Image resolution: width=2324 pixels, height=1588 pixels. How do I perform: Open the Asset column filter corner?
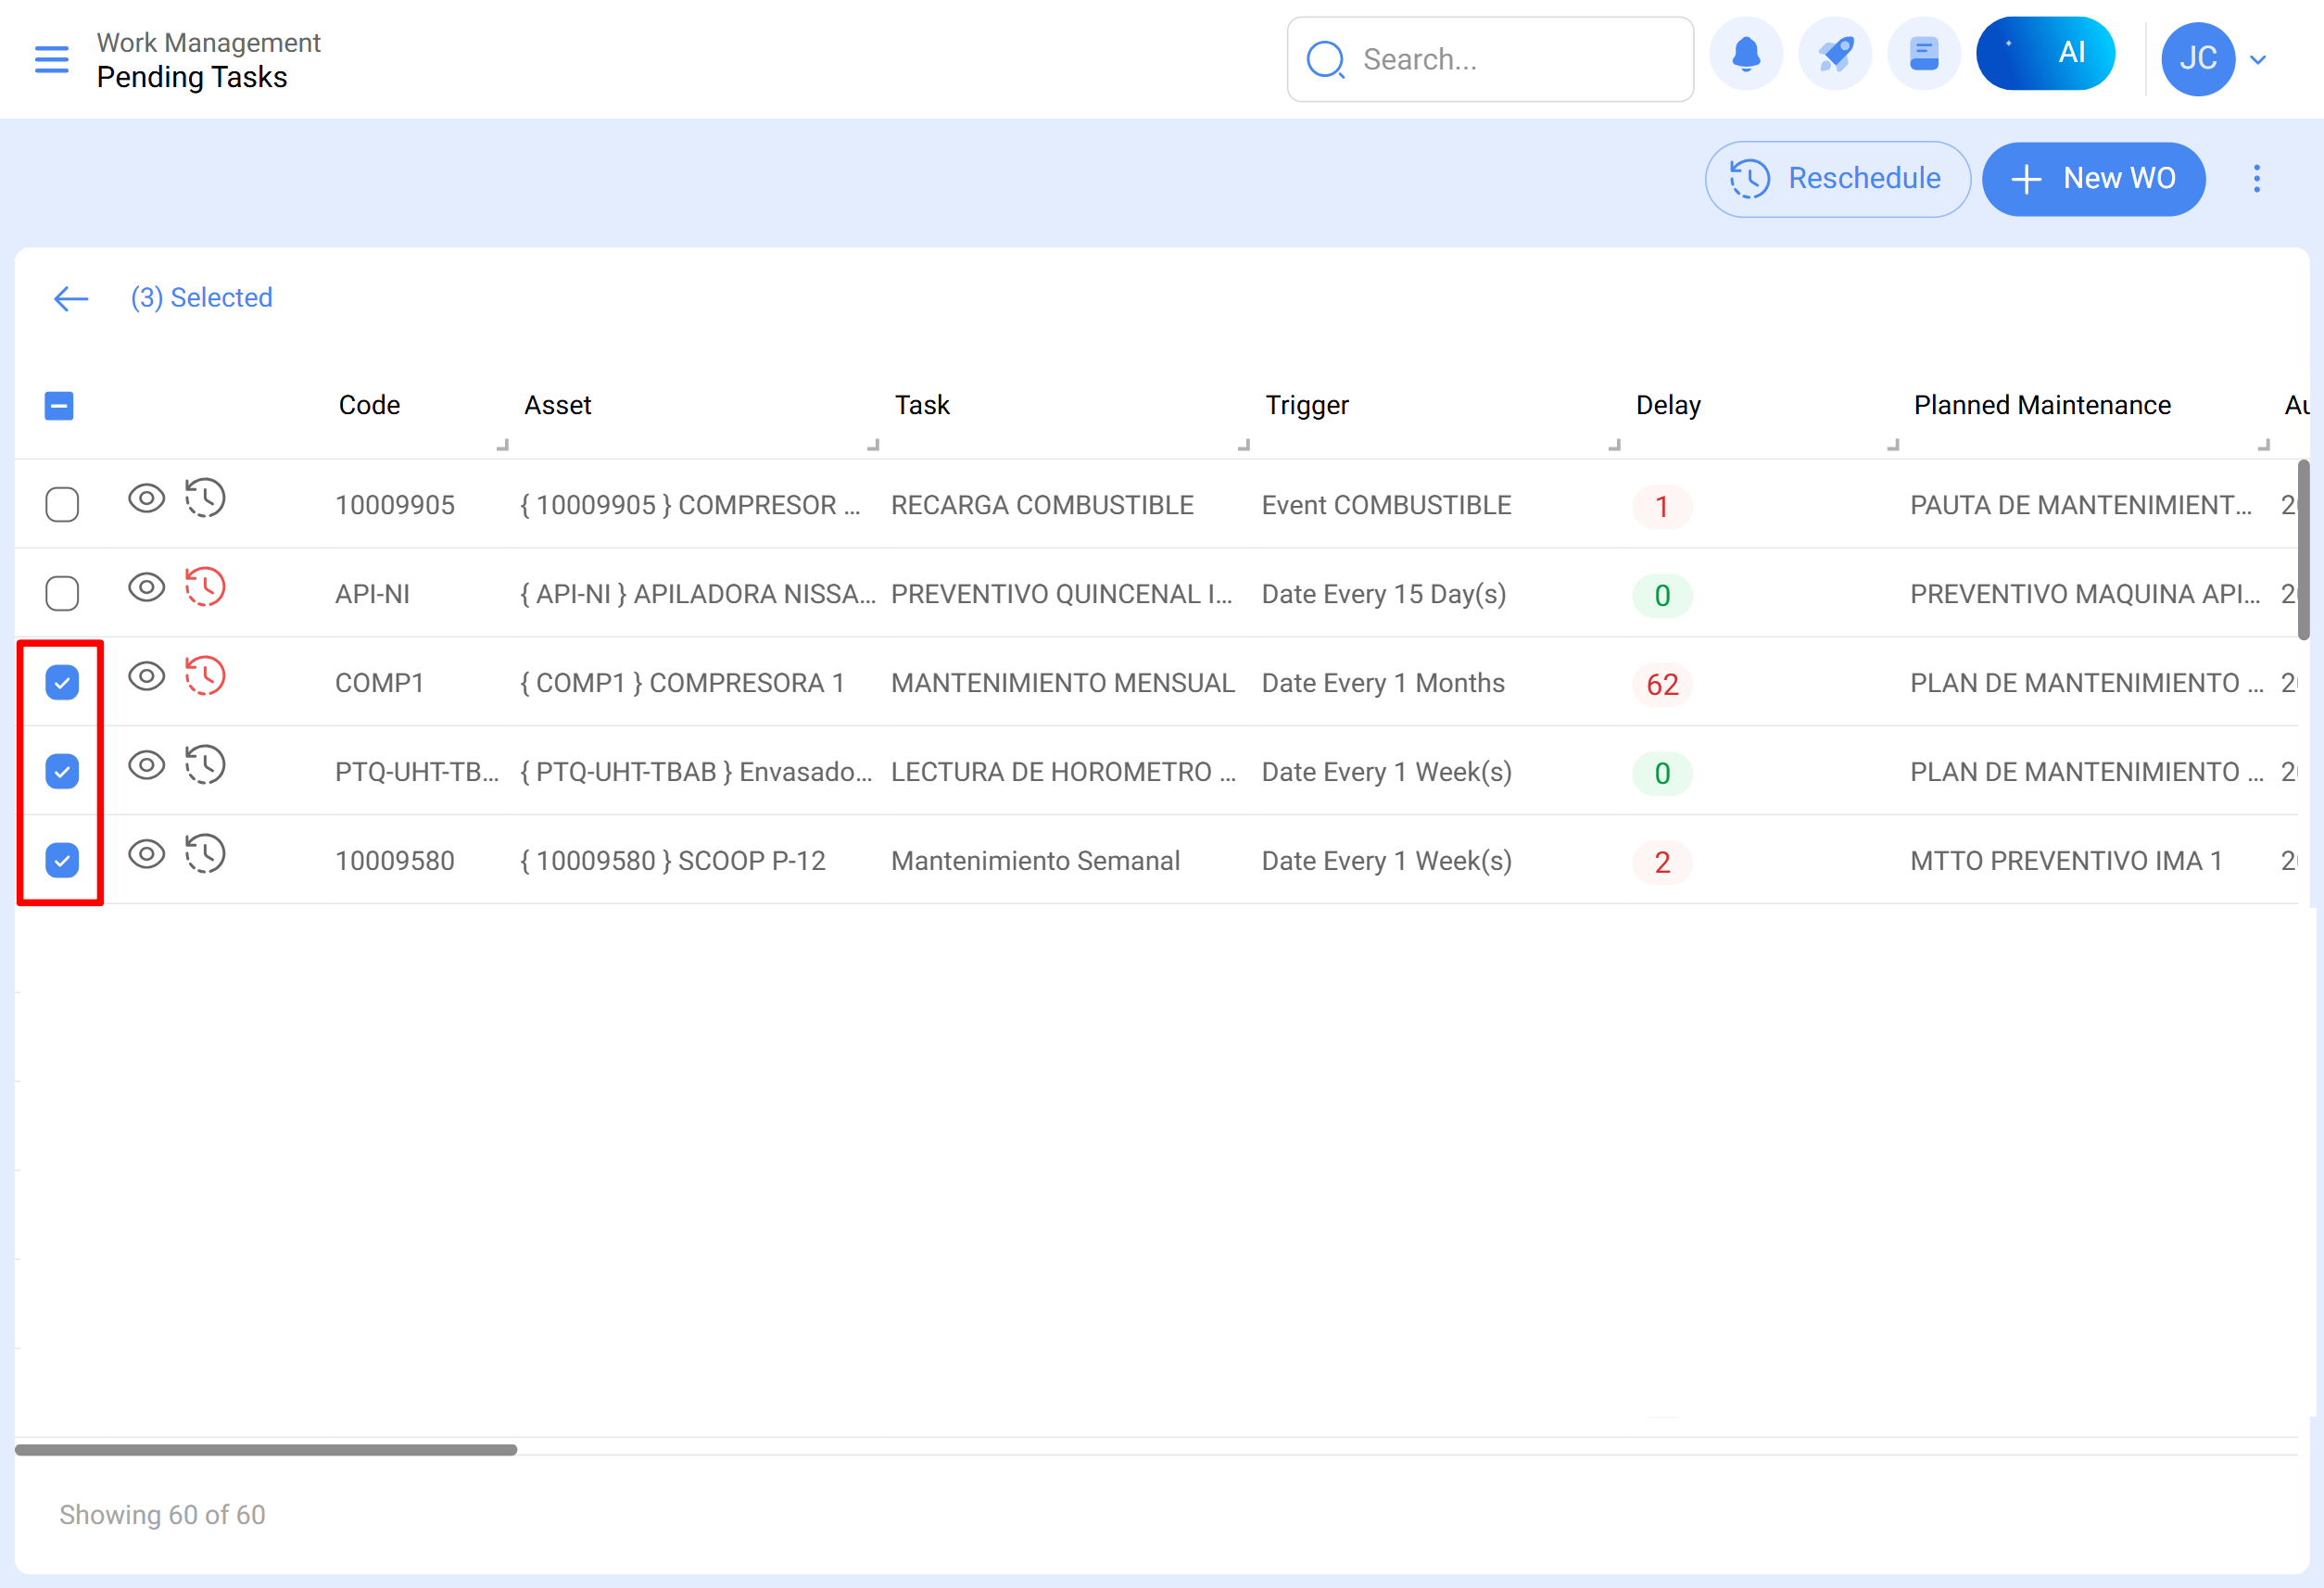[873, 445]
